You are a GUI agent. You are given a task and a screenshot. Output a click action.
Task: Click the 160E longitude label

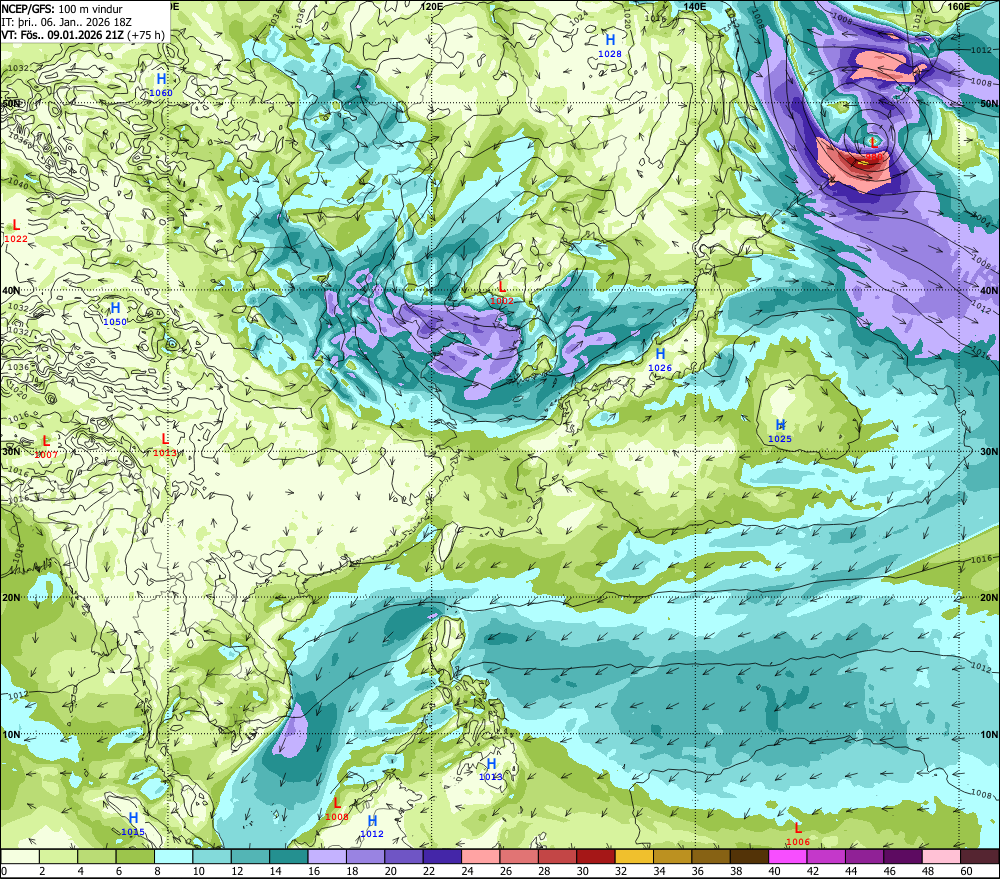tap(959, 6)
